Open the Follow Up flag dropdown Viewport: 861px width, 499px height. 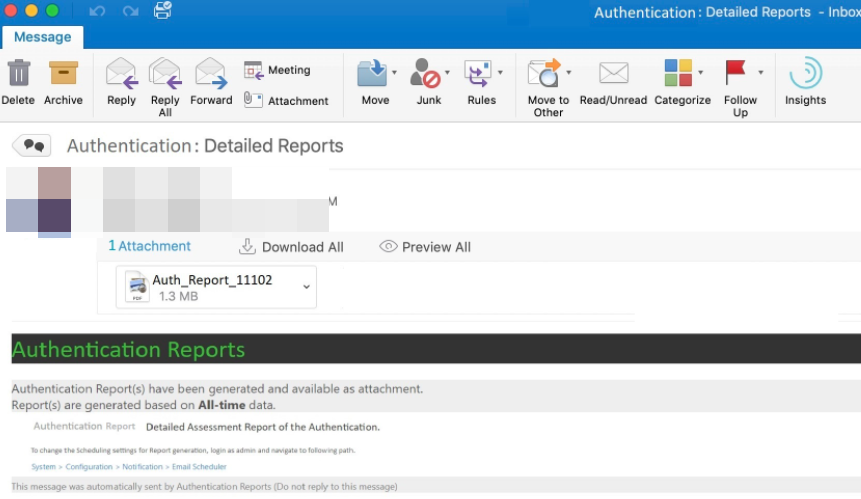pyautogui.click(x=761, y=73)
